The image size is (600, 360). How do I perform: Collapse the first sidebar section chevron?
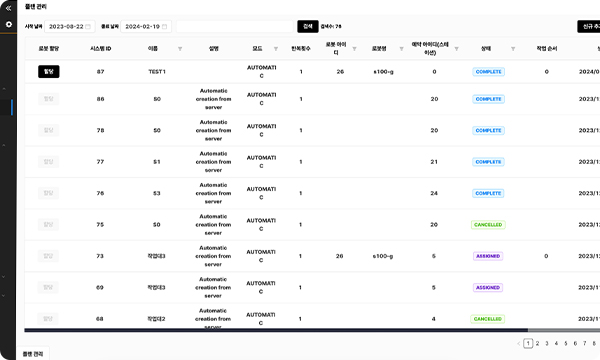4,89
